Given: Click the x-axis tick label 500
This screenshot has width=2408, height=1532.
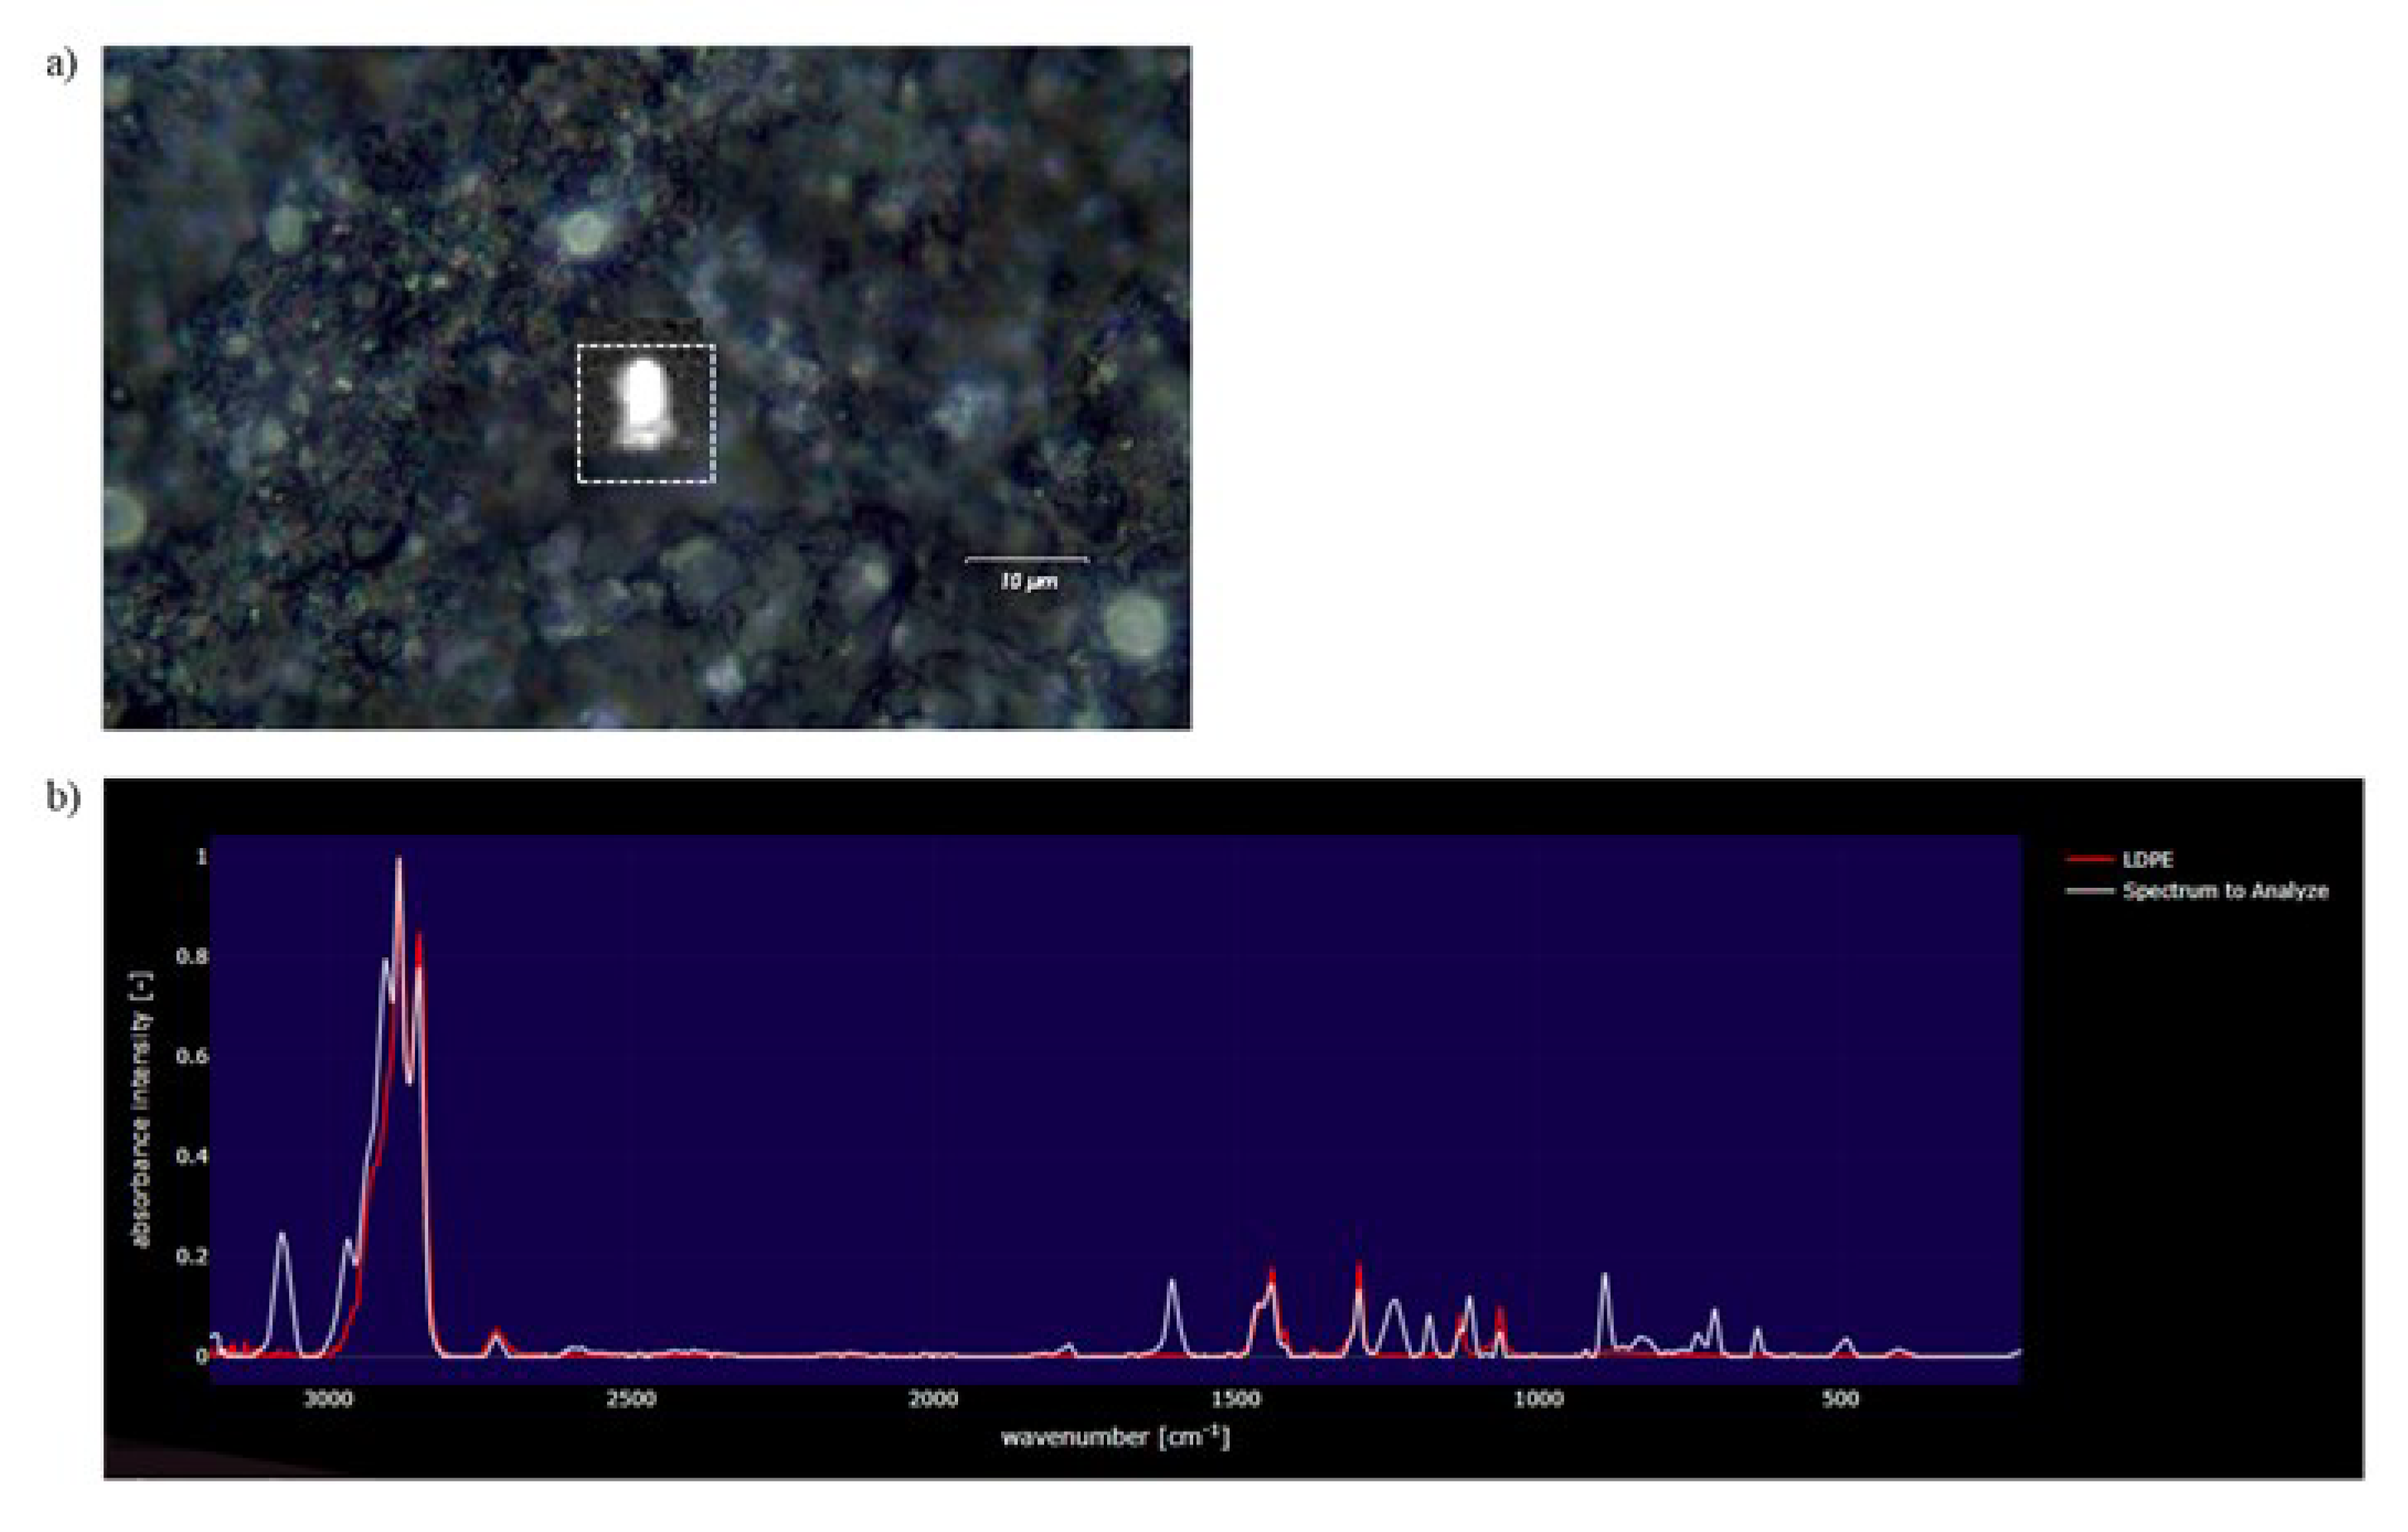Looking at the screenshot, I should 1839,1399.
